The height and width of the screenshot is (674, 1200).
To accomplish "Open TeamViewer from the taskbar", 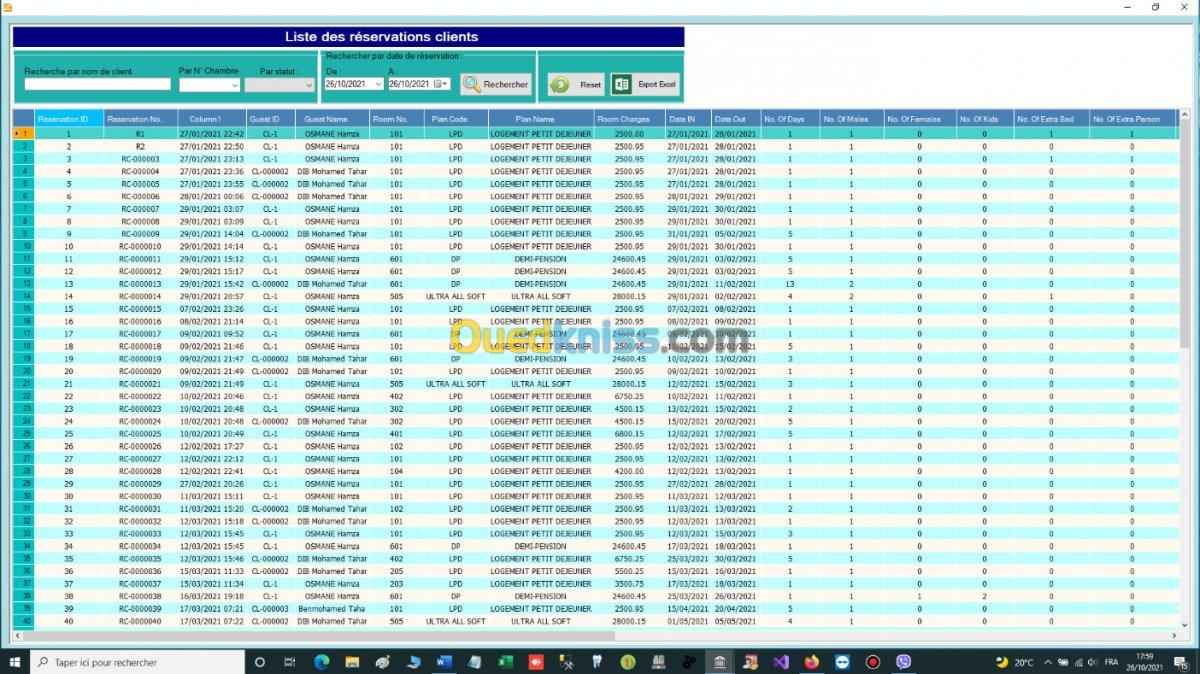I will (x=842, y=662).
